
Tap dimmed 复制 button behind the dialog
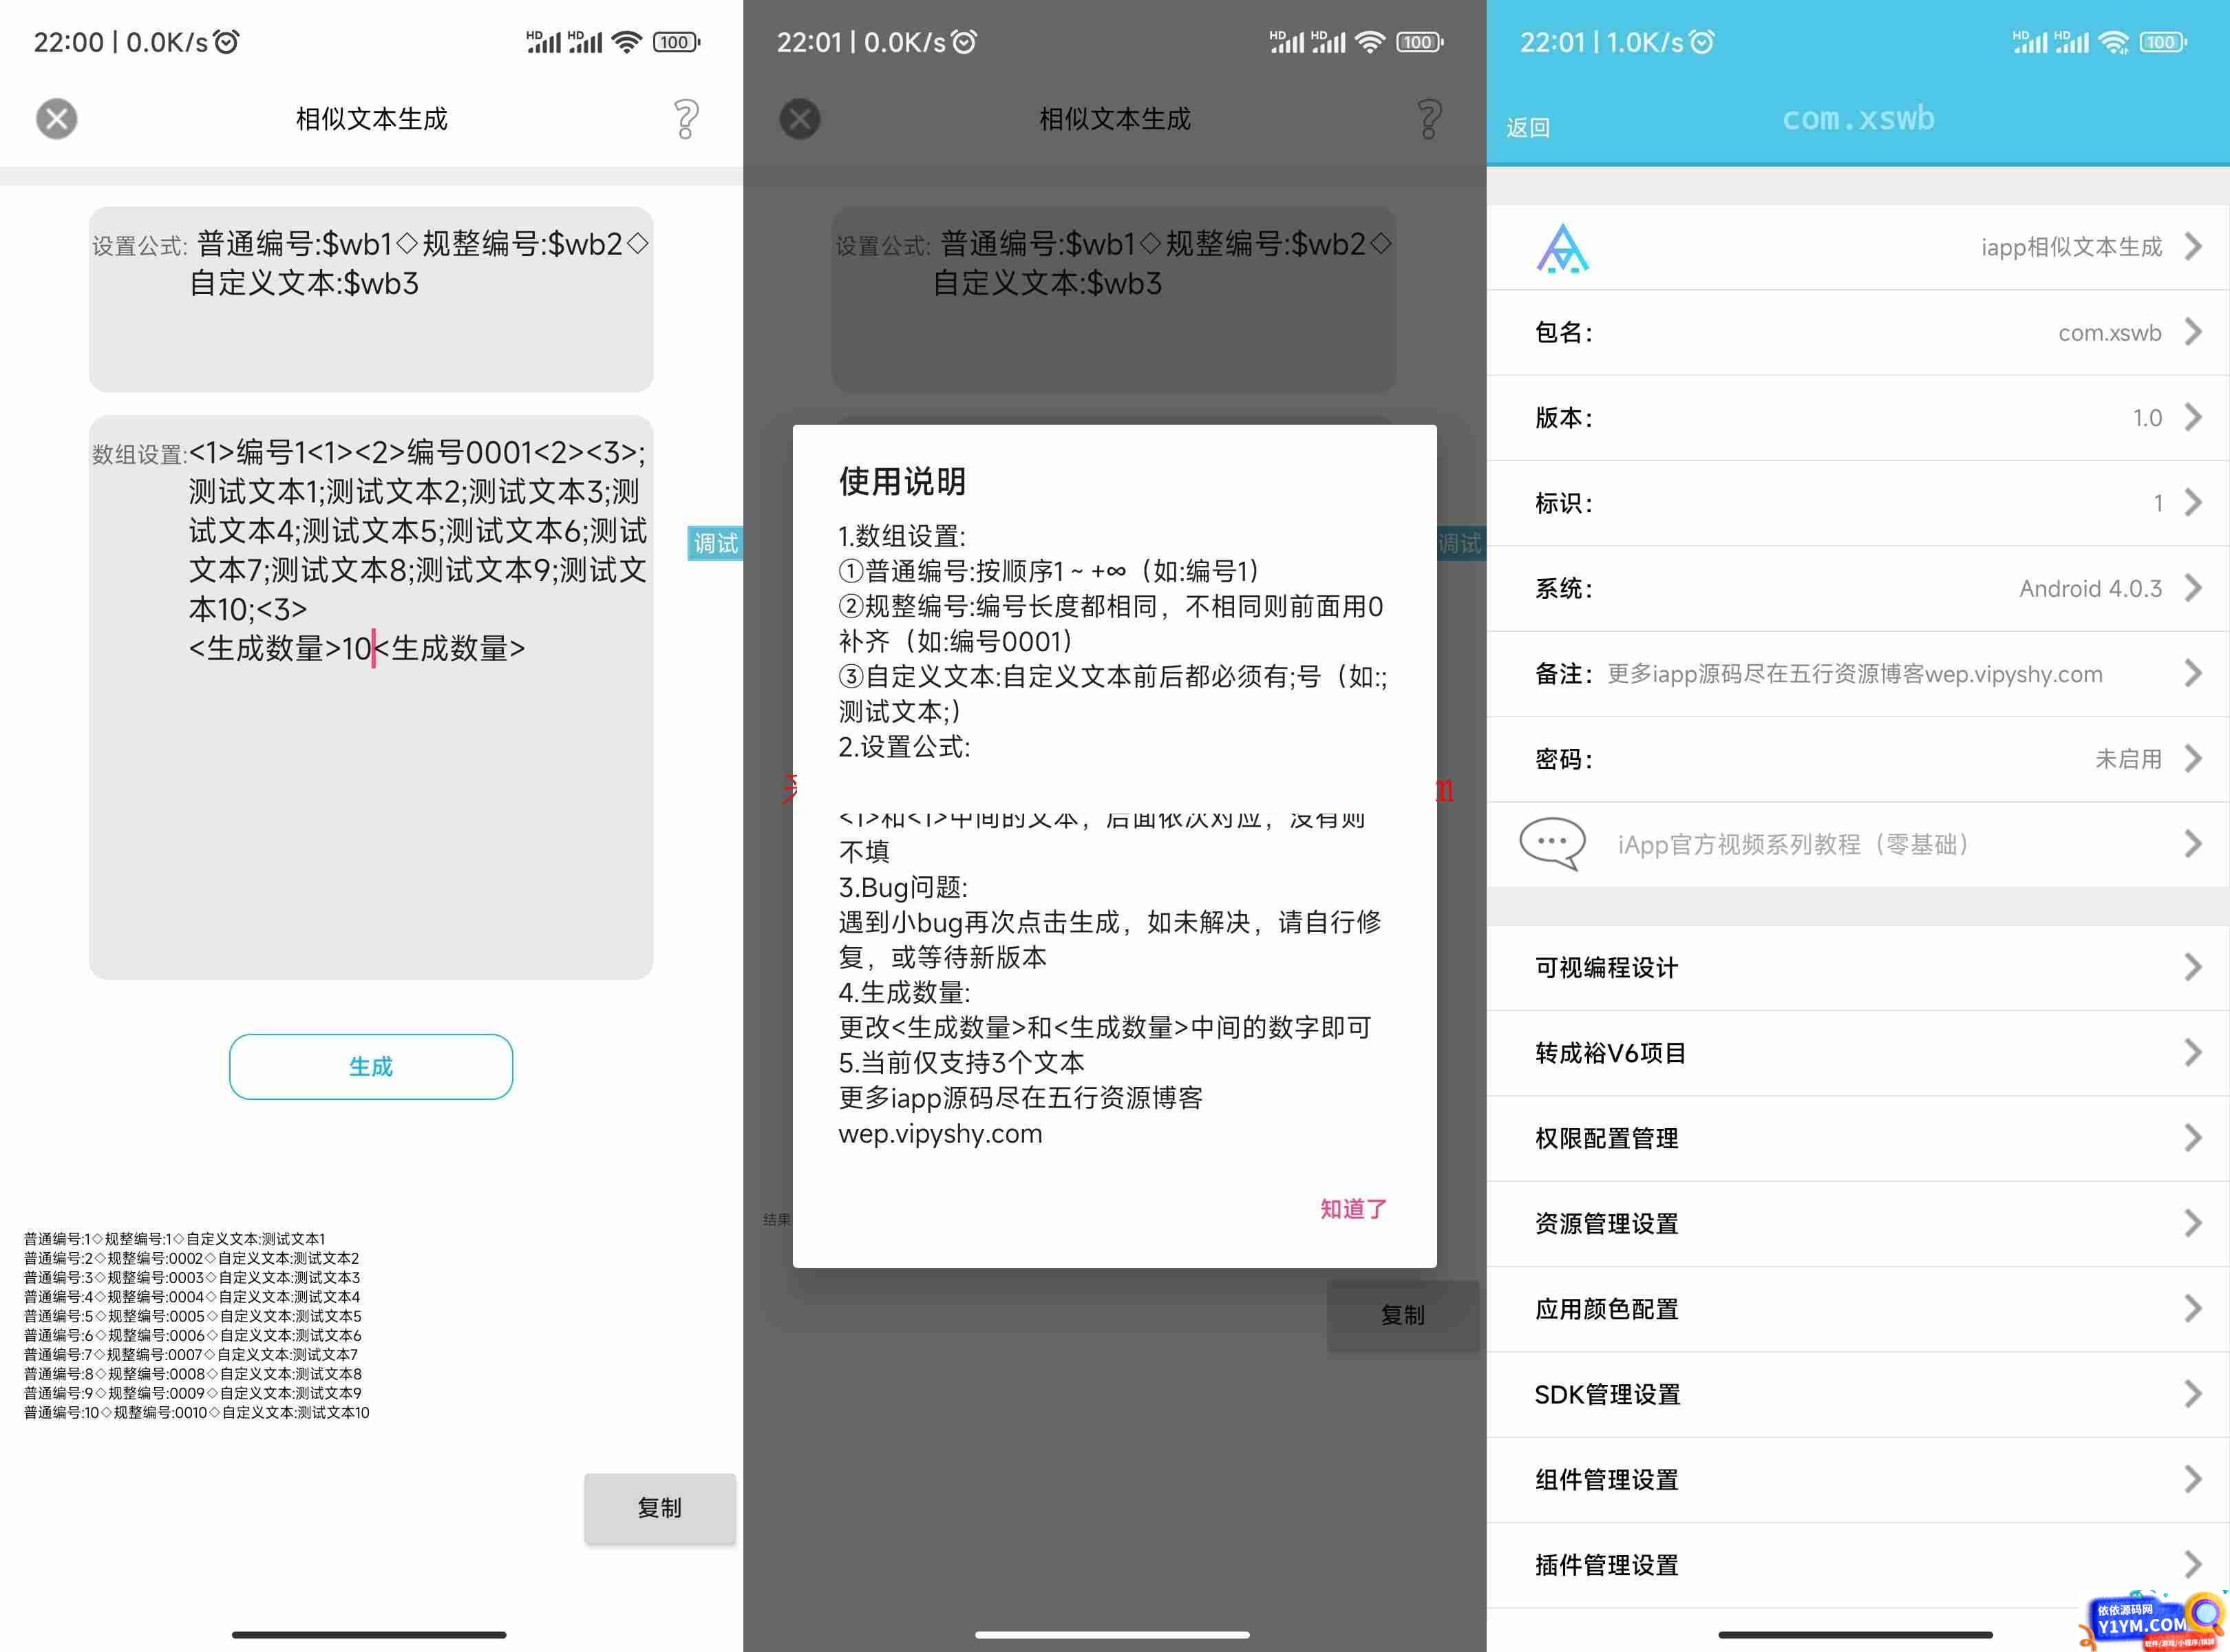point(1403,1315)
